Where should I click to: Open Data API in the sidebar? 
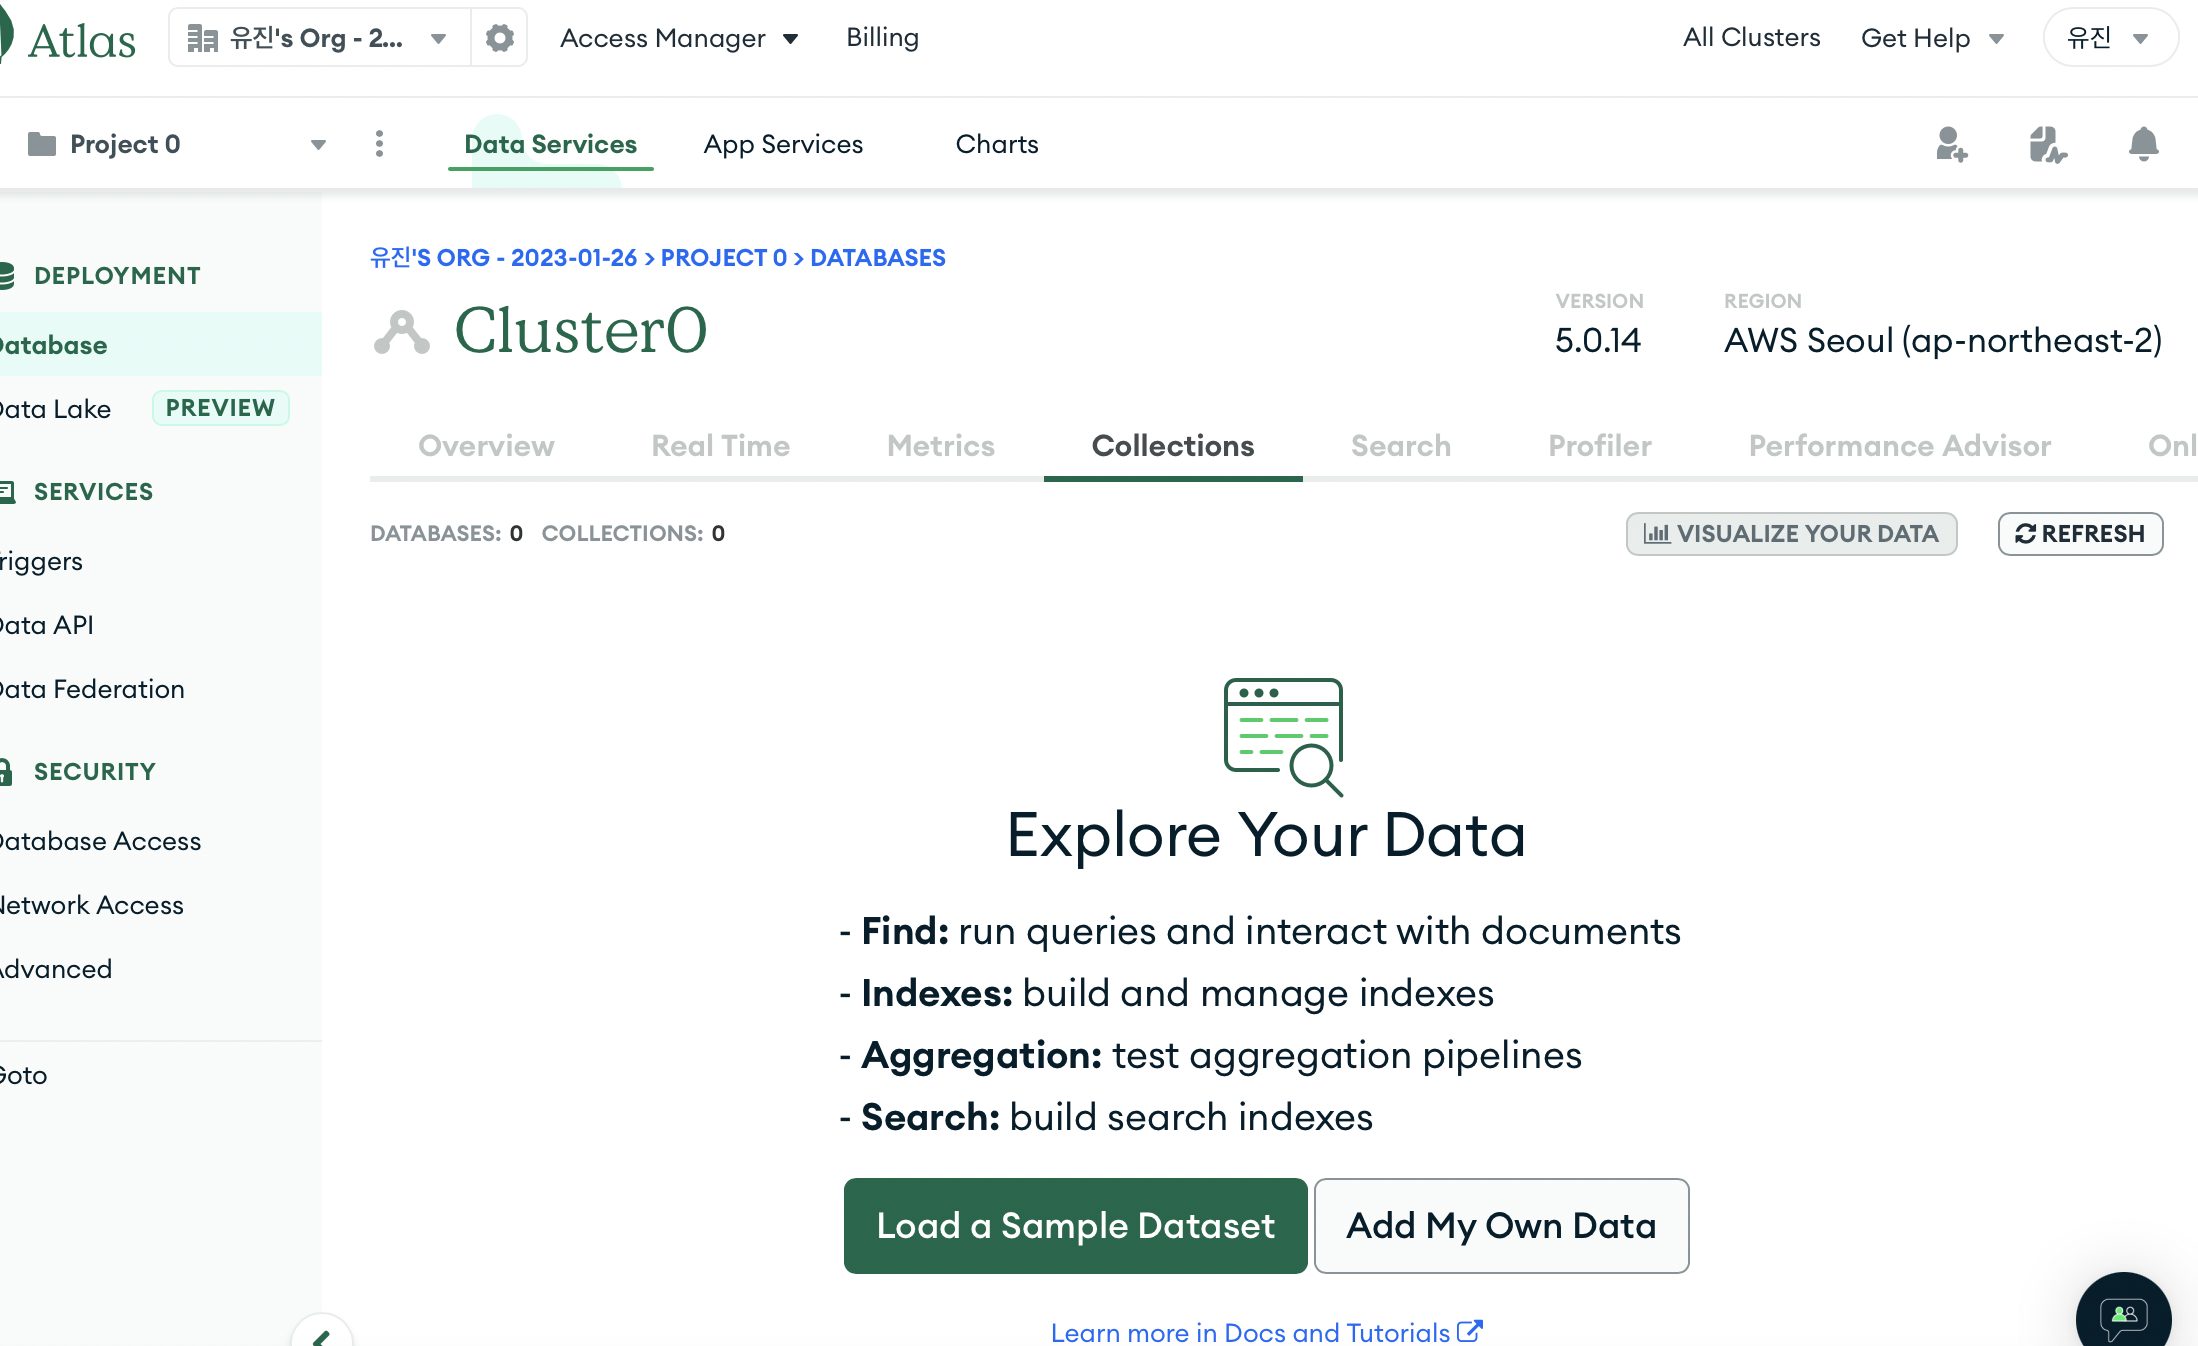click(x=47, y=625)
